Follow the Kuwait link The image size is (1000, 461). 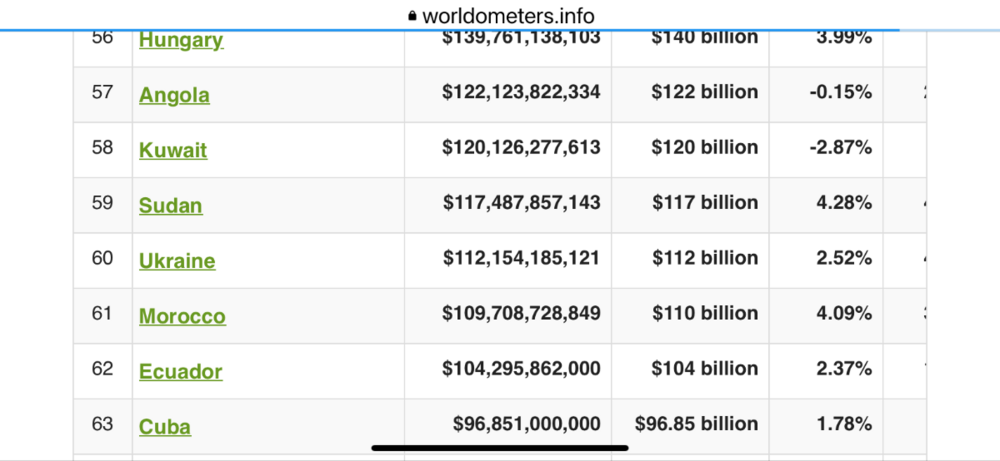click(x=173, y=150)
